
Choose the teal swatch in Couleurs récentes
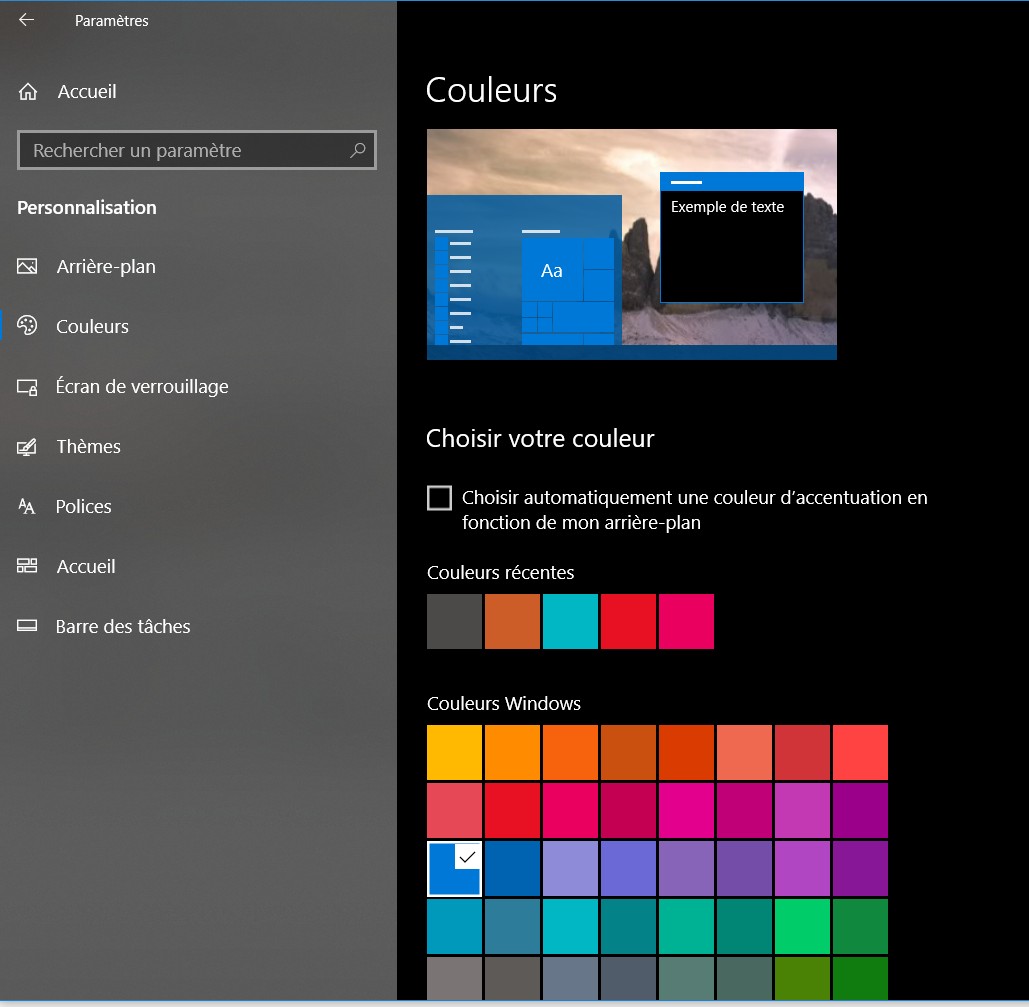(x=570, y=621)
